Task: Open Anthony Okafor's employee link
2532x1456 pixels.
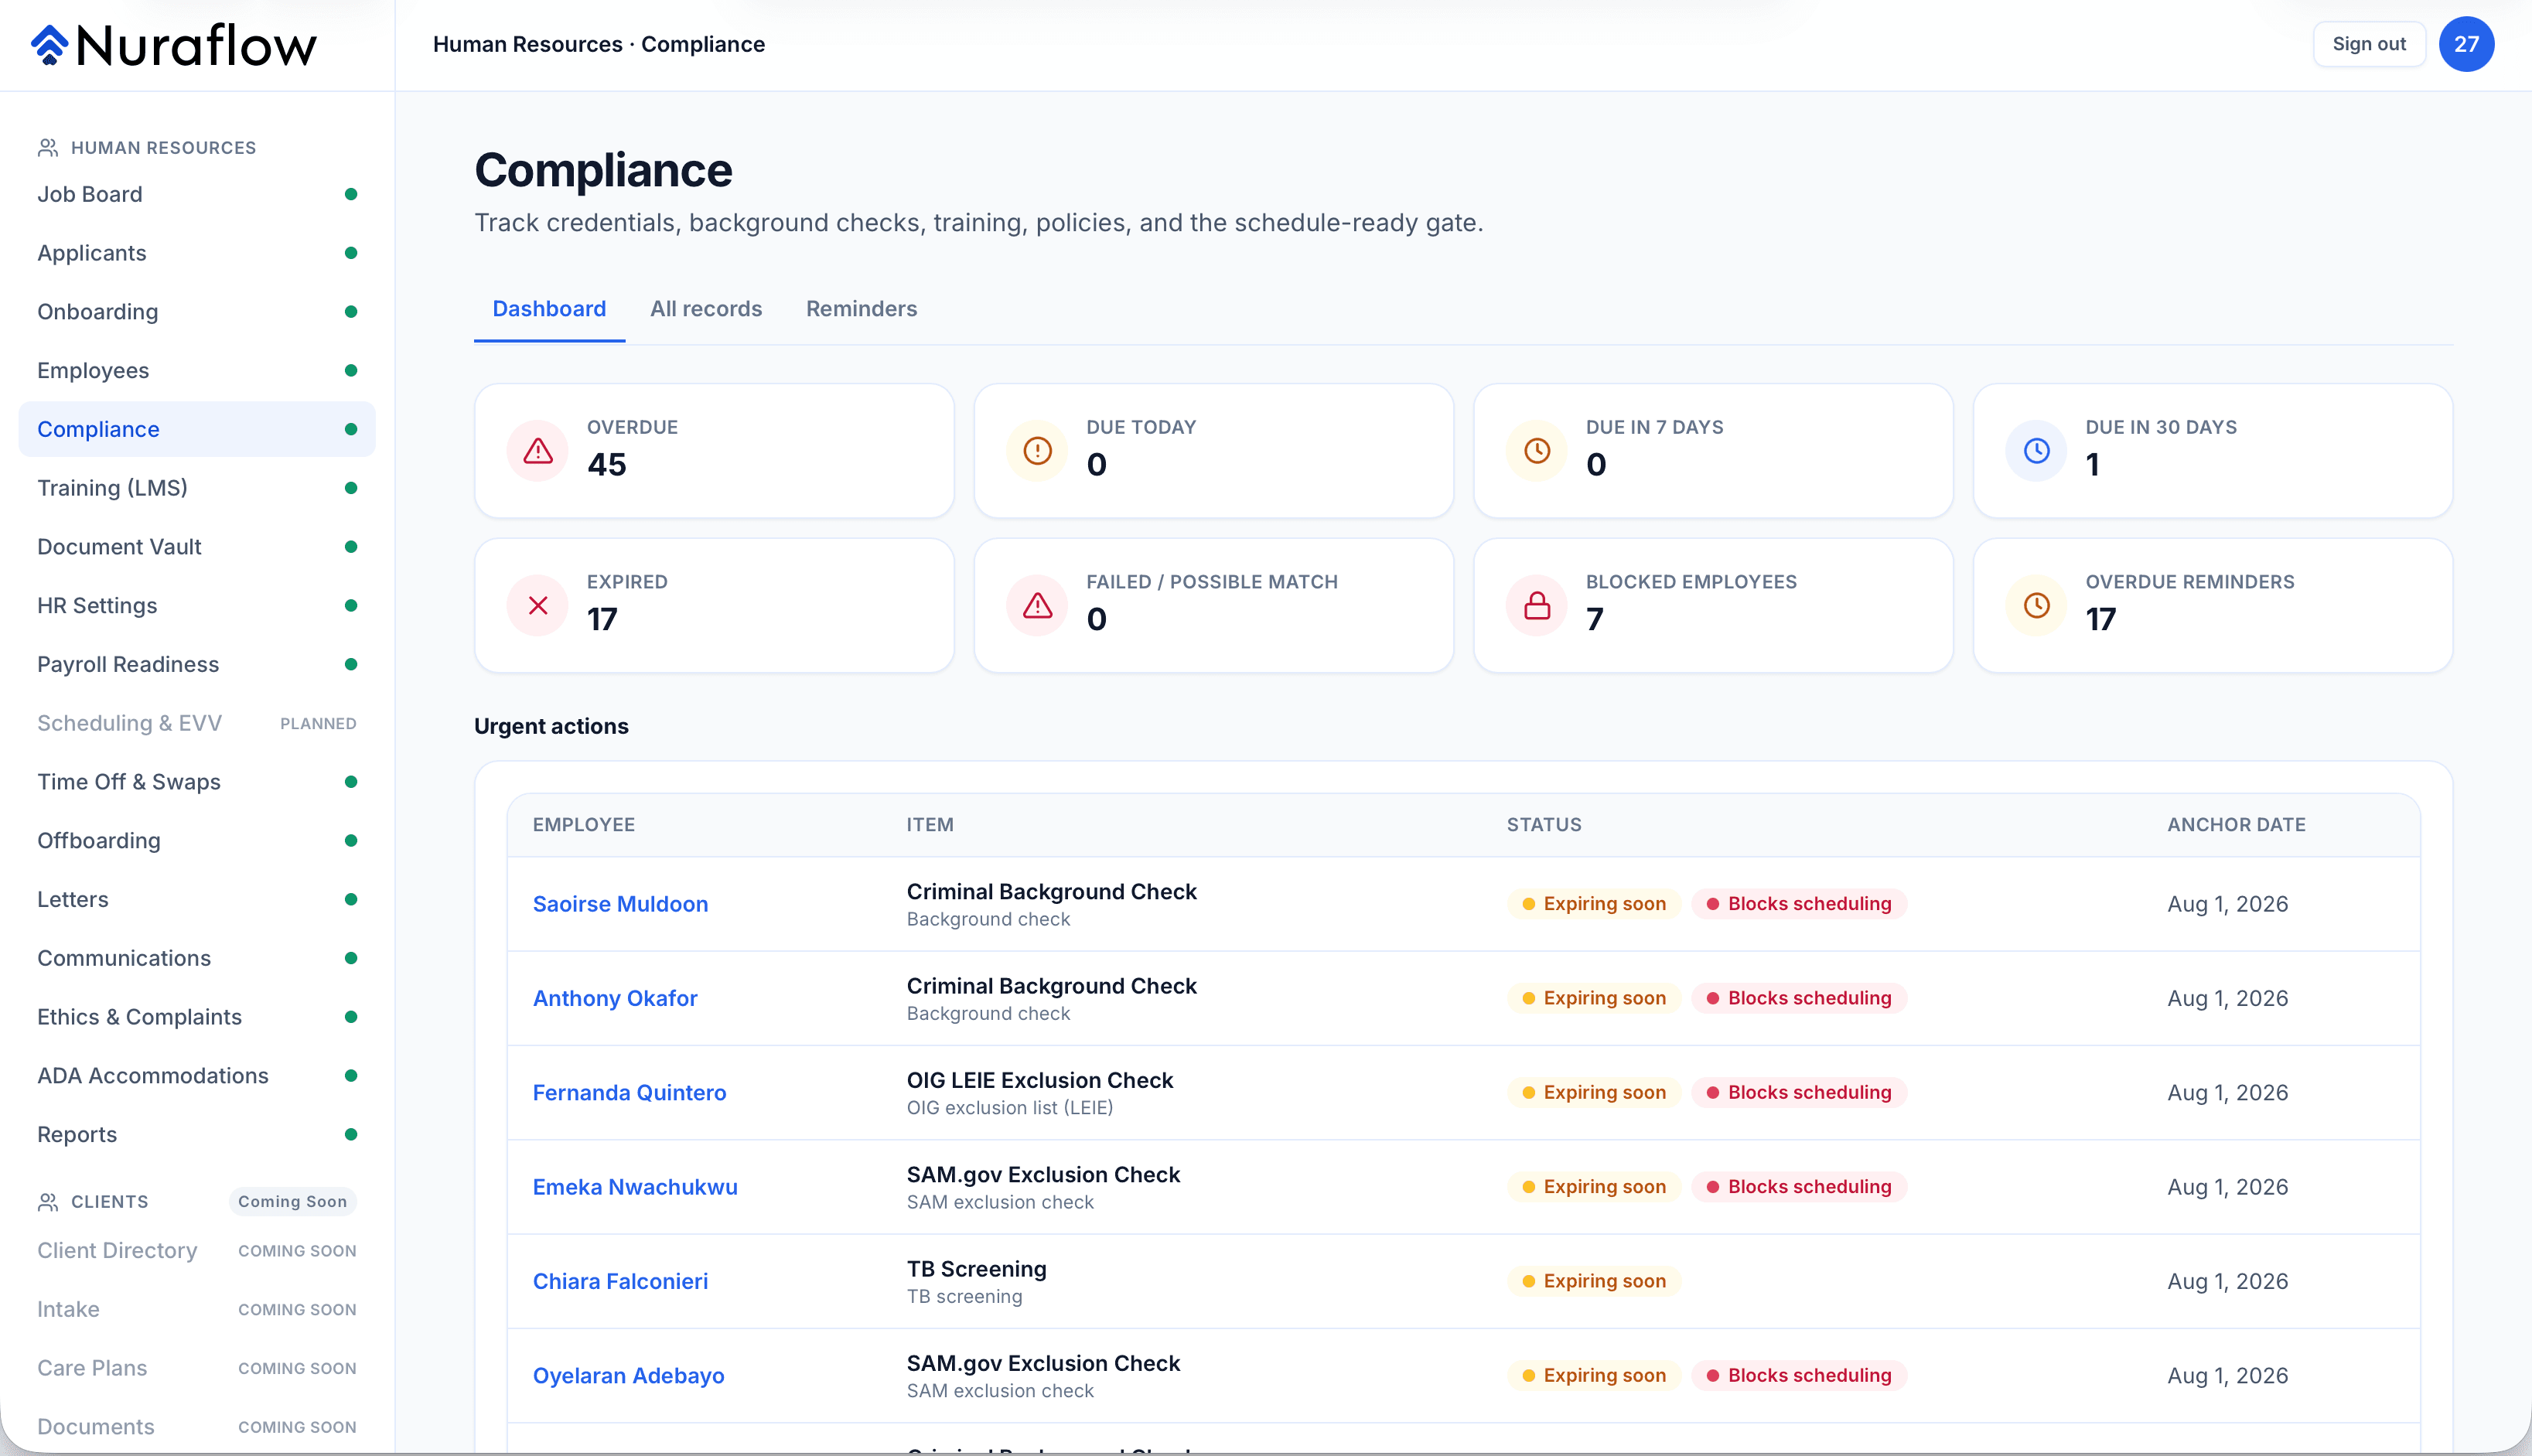Action: [x=615, y=998]
